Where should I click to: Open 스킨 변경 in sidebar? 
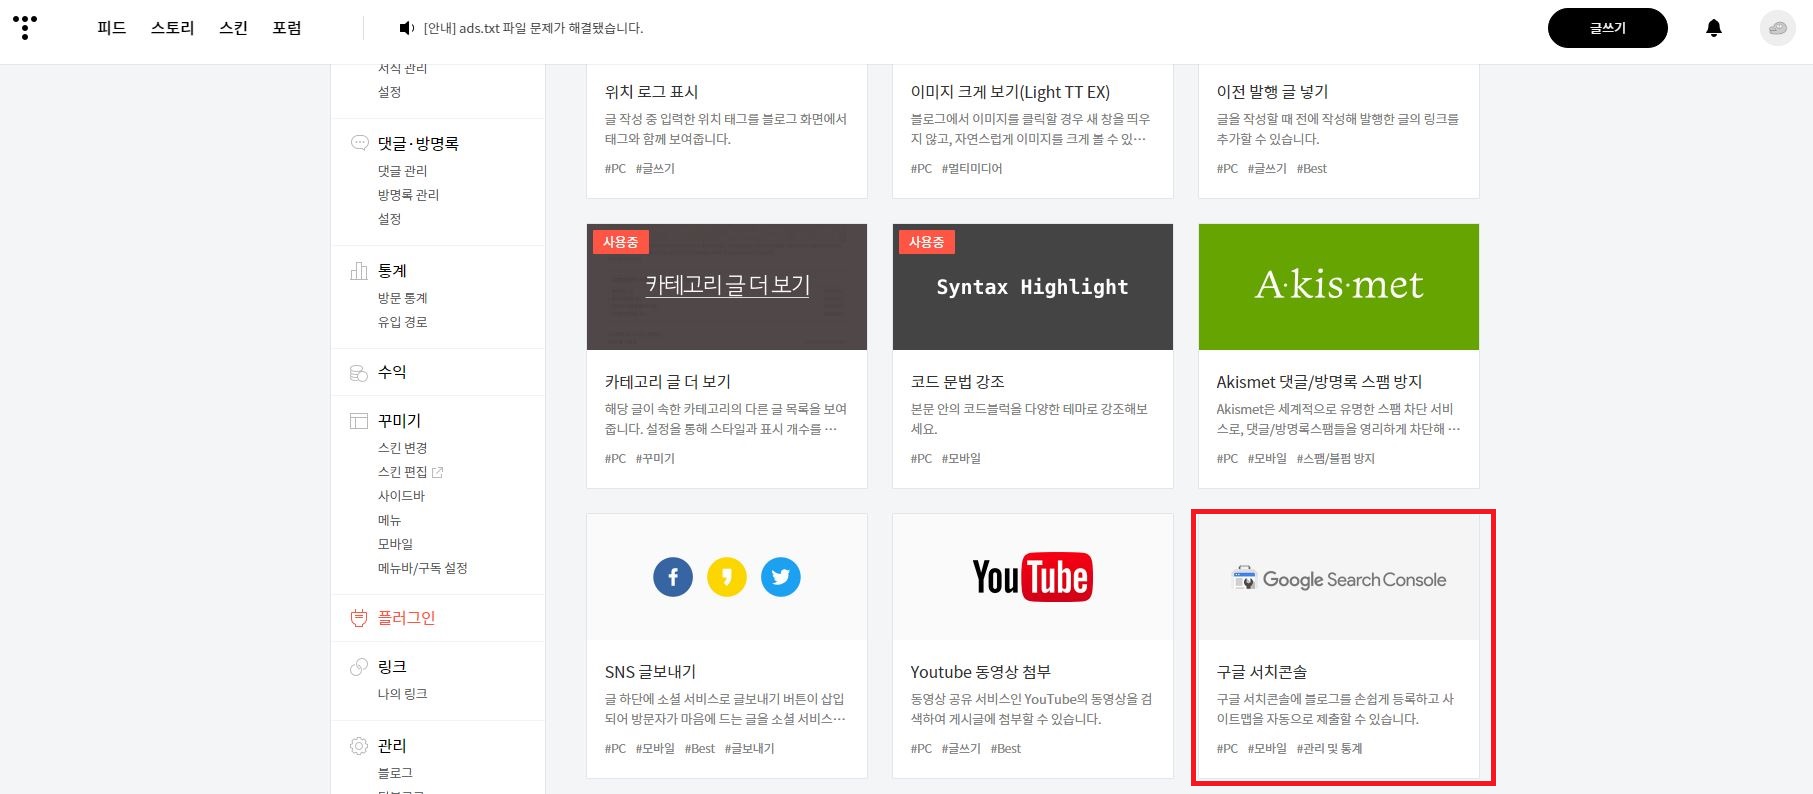[x=402, y=448]
